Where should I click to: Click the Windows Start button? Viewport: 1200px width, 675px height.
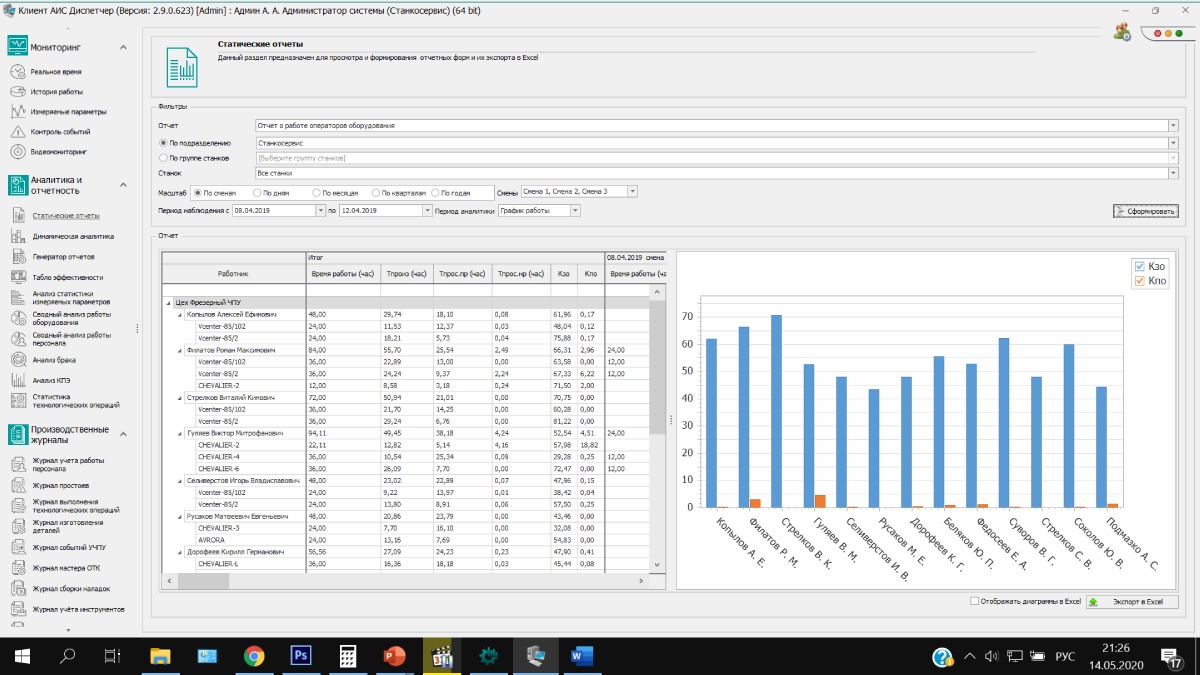click(22, 656)
